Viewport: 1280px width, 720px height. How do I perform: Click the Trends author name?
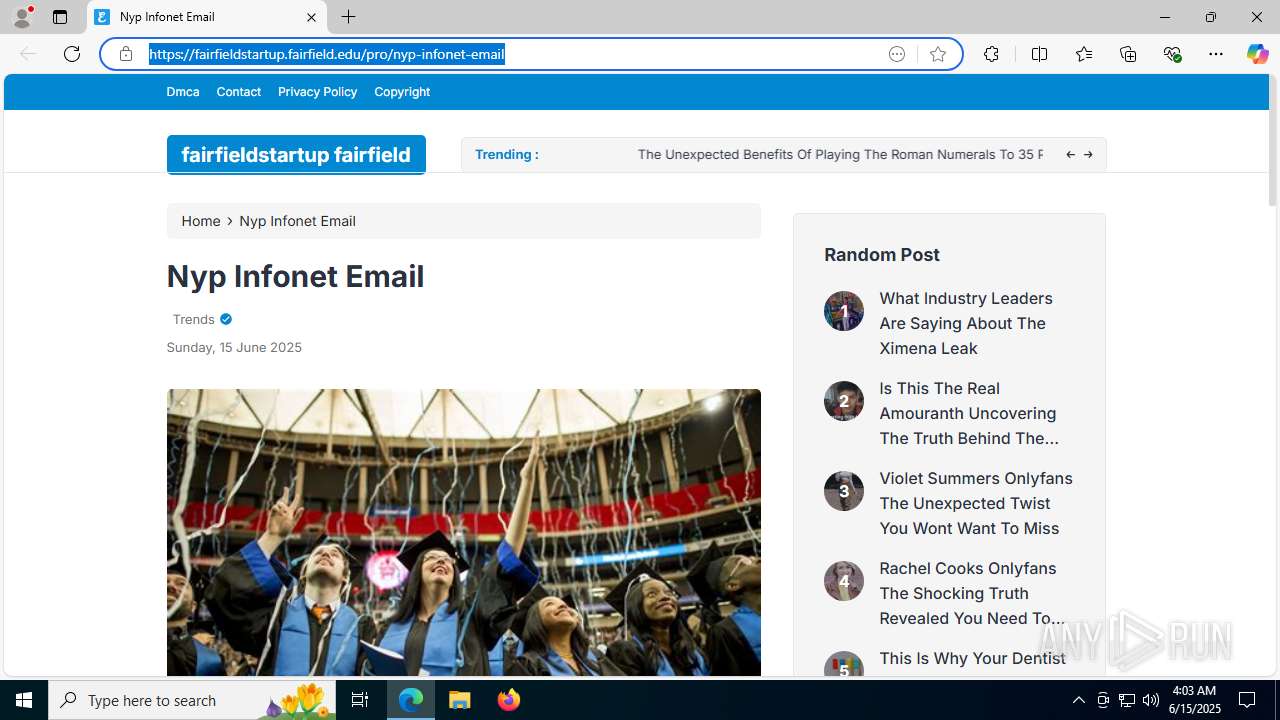(x=193, y=319)
